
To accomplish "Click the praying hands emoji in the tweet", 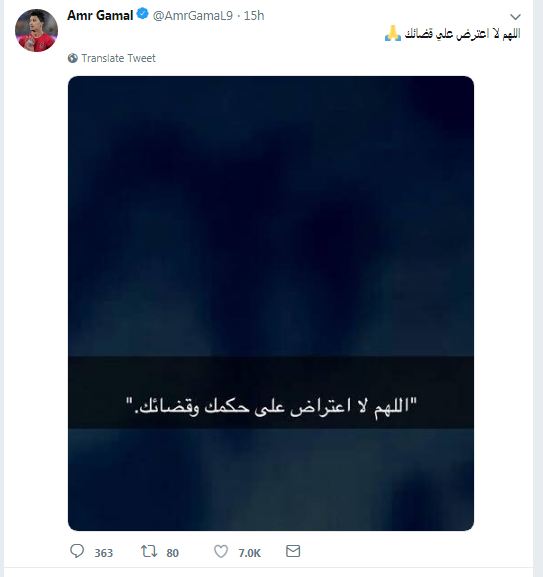I will point(393,33).
